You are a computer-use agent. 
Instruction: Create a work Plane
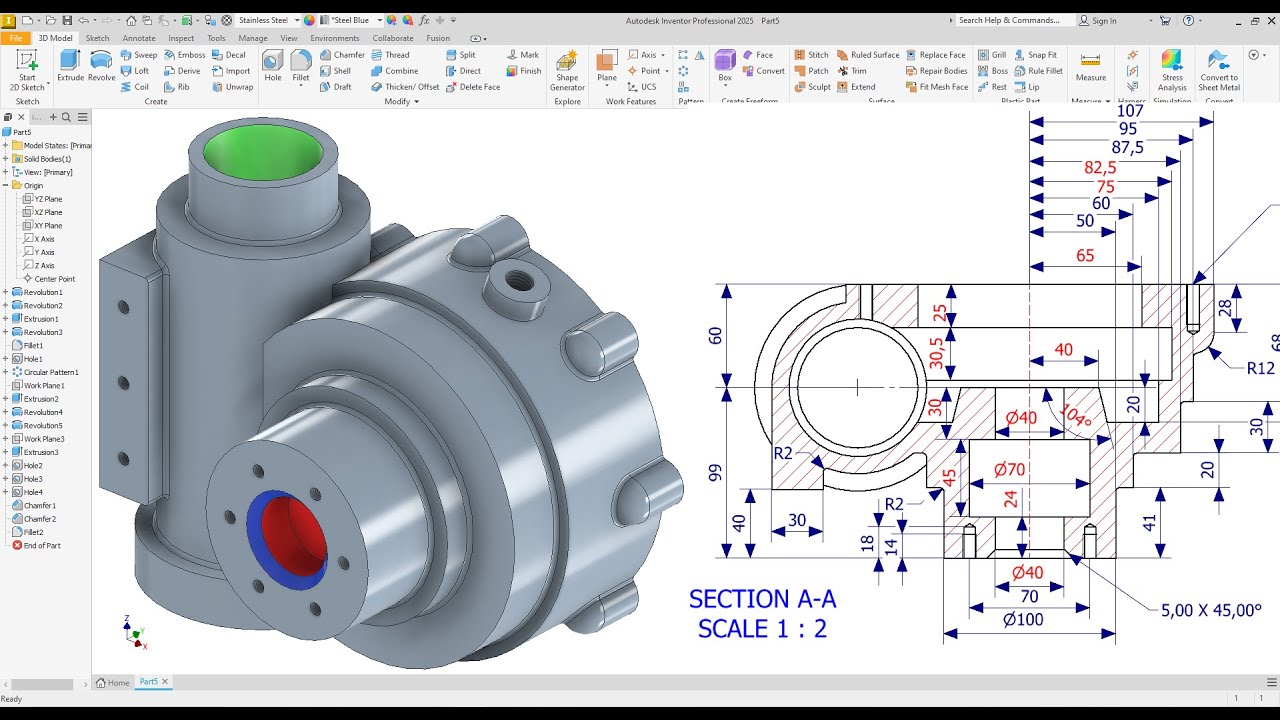607,66
